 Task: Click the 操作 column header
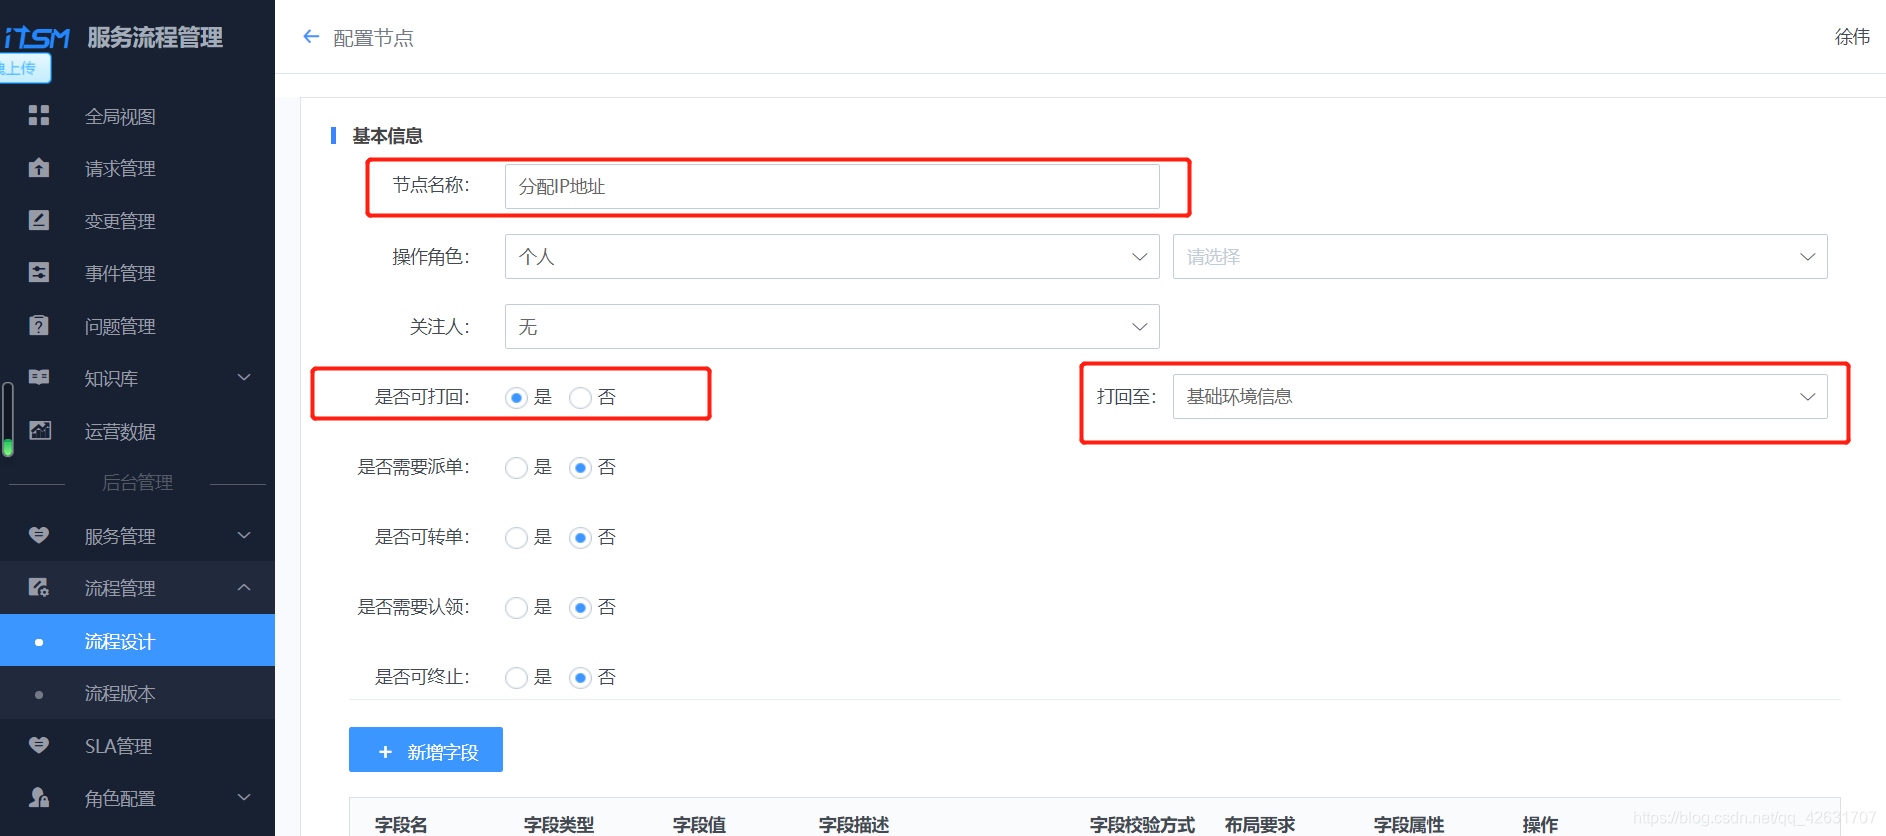pyautogui.click(x=1540, y=824)
